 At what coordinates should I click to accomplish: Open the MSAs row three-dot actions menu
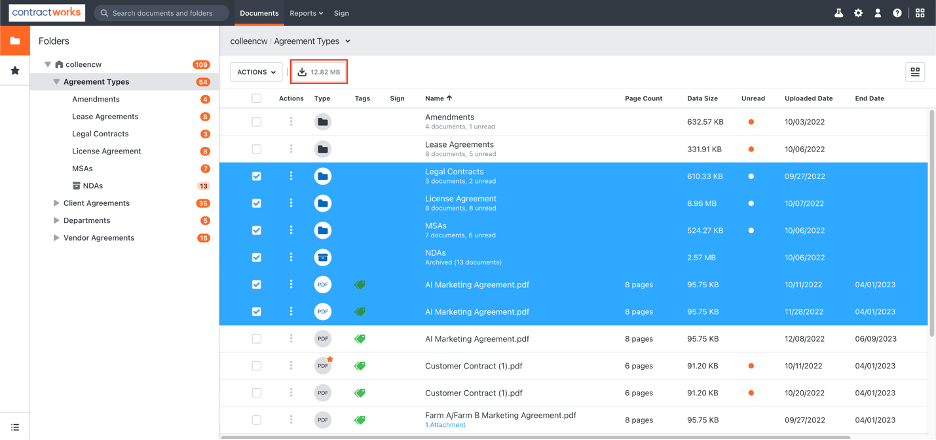[x=291, y=230]
